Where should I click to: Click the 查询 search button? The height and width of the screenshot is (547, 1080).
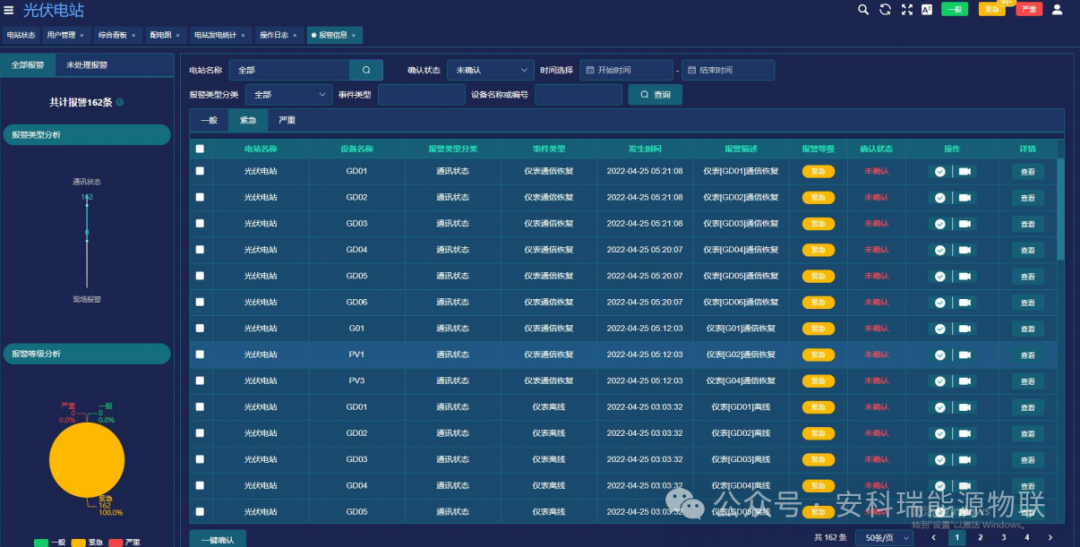tap(655, 95)
